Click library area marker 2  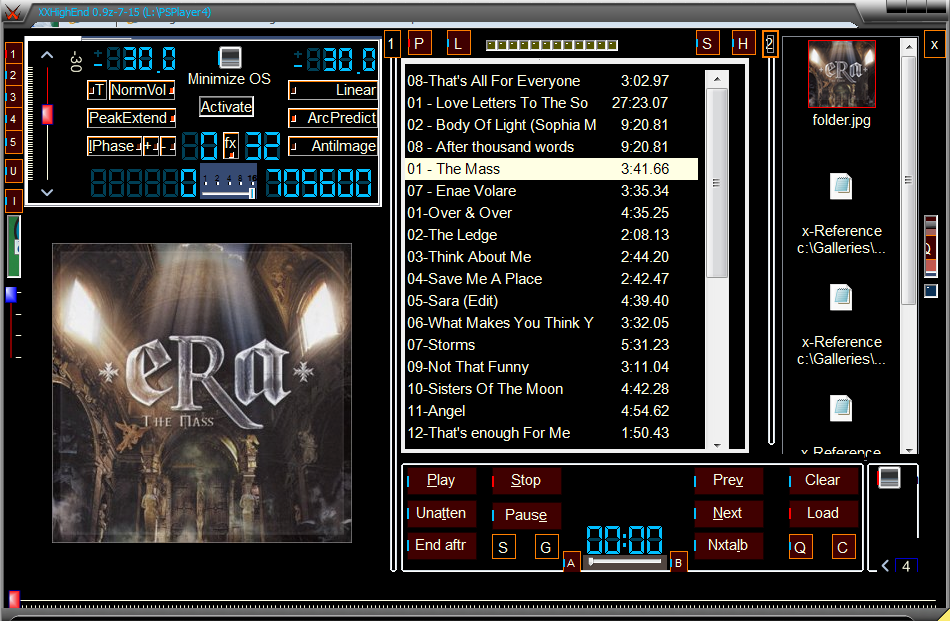[x=769, y=44]
